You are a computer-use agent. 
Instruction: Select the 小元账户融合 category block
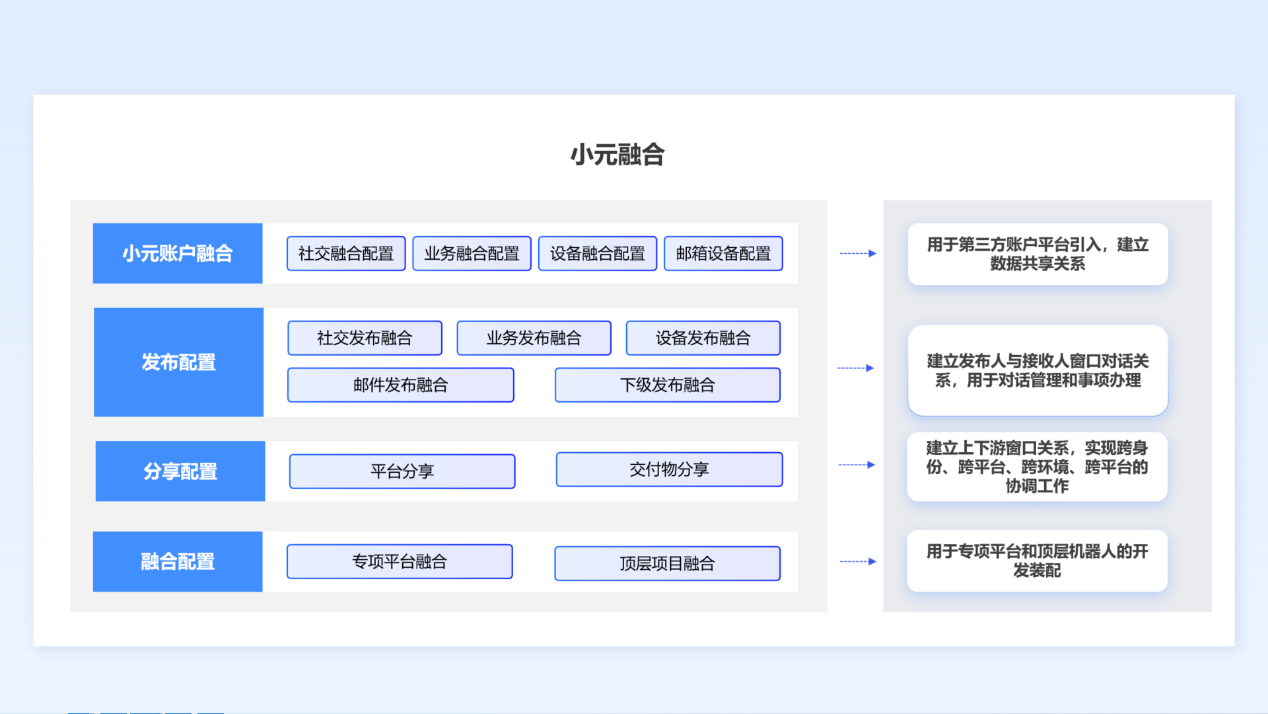(x=178, y=254)
